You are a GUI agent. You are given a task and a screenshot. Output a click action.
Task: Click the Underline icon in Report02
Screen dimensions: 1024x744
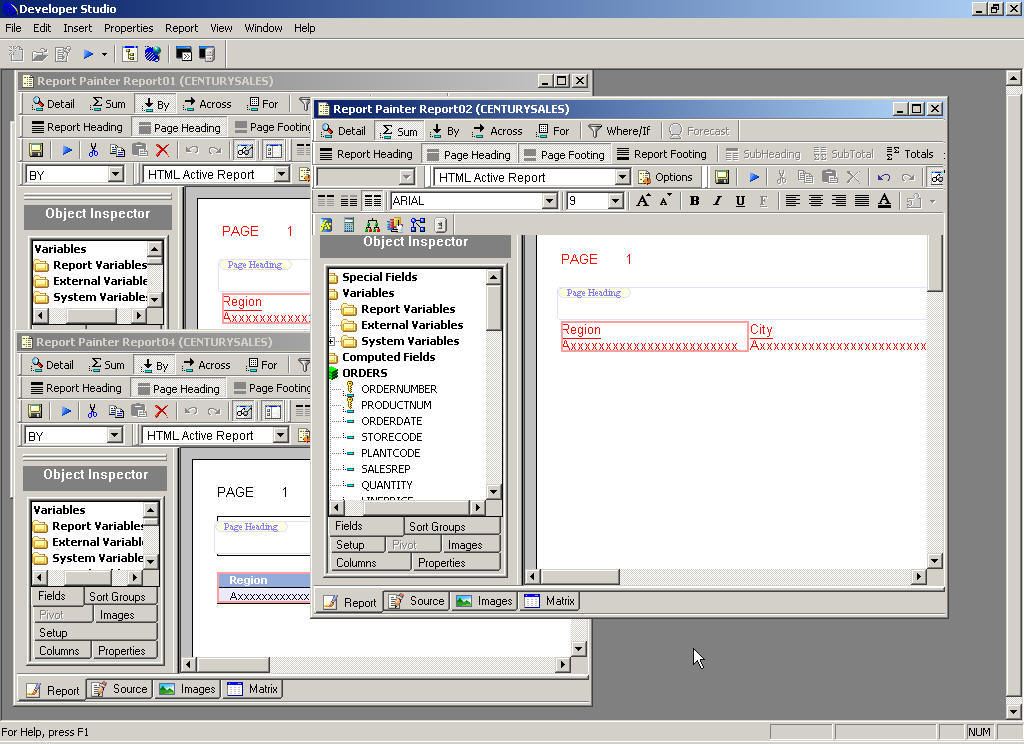(740, 201)
